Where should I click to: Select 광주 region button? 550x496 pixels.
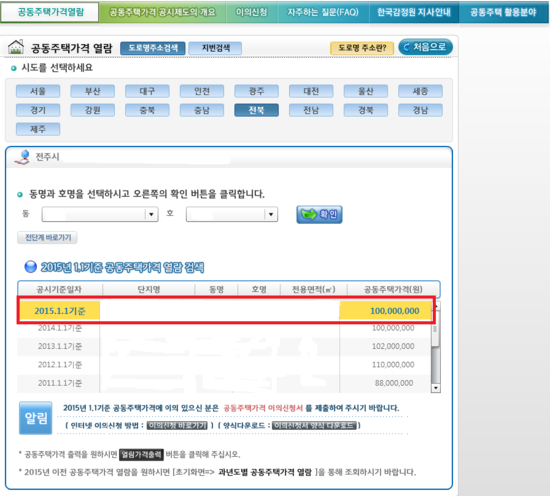click(x=256, y=91)
